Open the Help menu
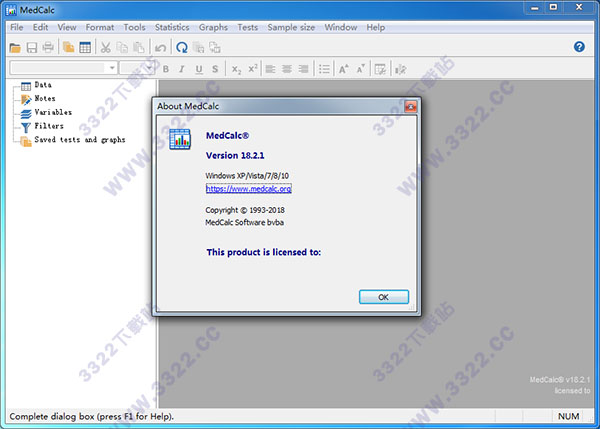The width and height of the screenshot is (600, 429). pyautogui.click(x=375, y=28)
